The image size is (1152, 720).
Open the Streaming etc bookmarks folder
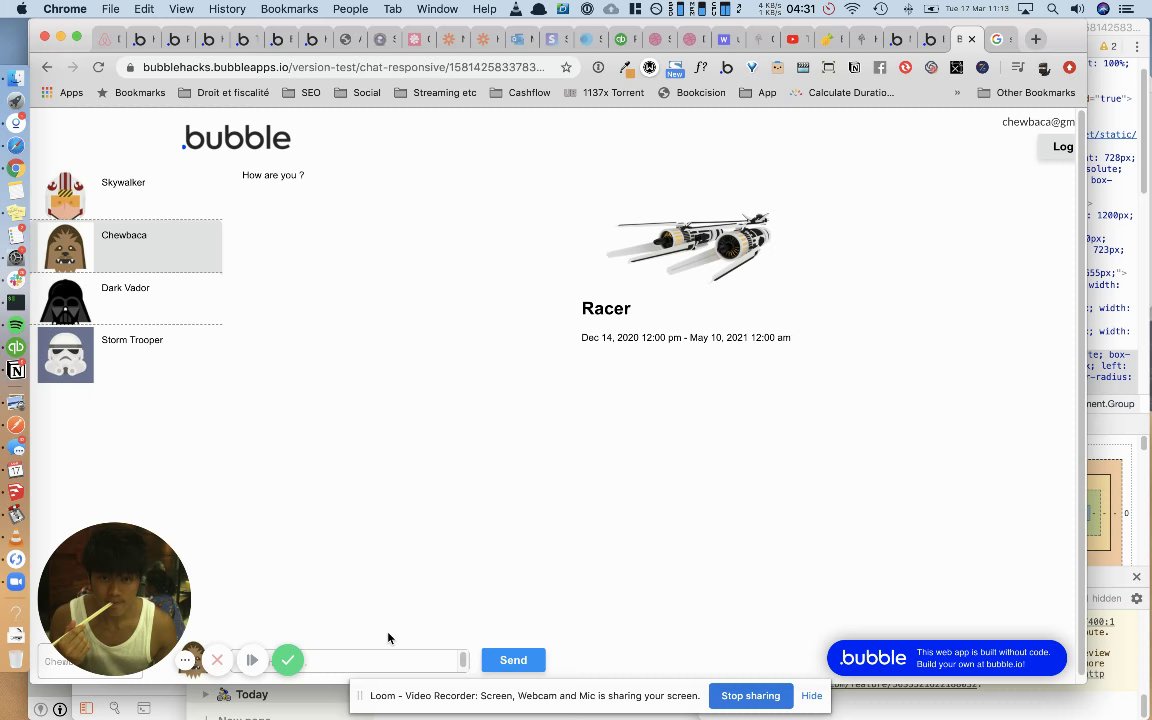coord(435,93)
